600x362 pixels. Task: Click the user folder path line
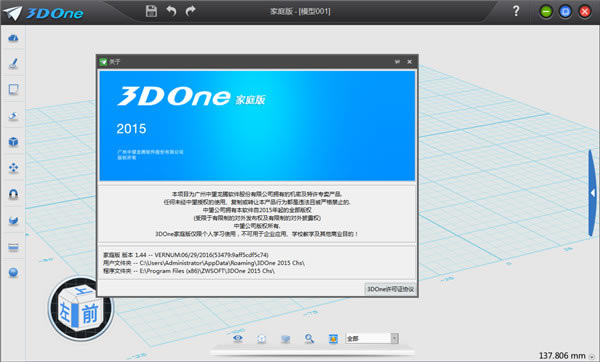[x=204, y=263]
